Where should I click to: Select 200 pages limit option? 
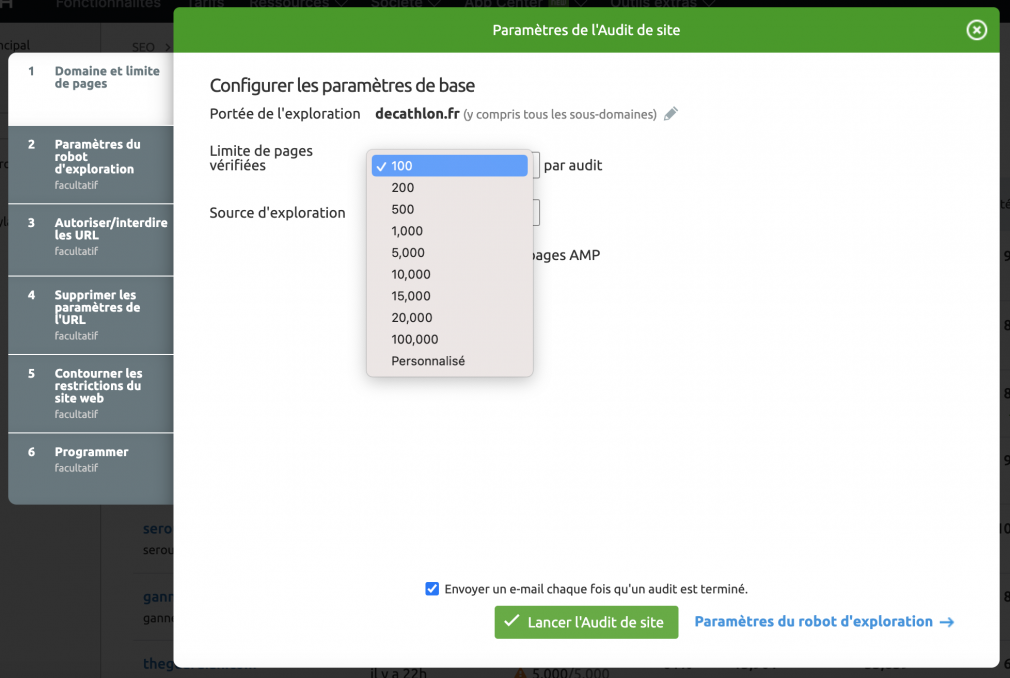point(450,187)
